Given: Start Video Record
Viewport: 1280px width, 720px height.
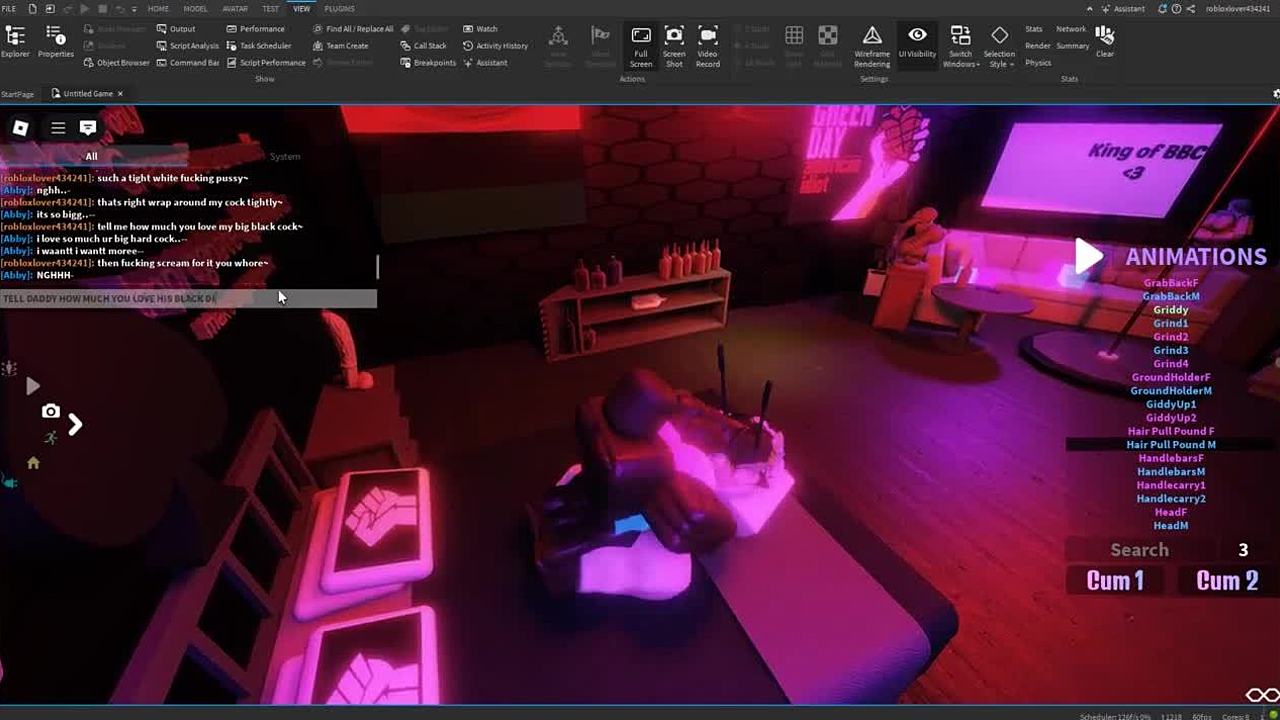Looking at the screenshot, I should 708,45.
